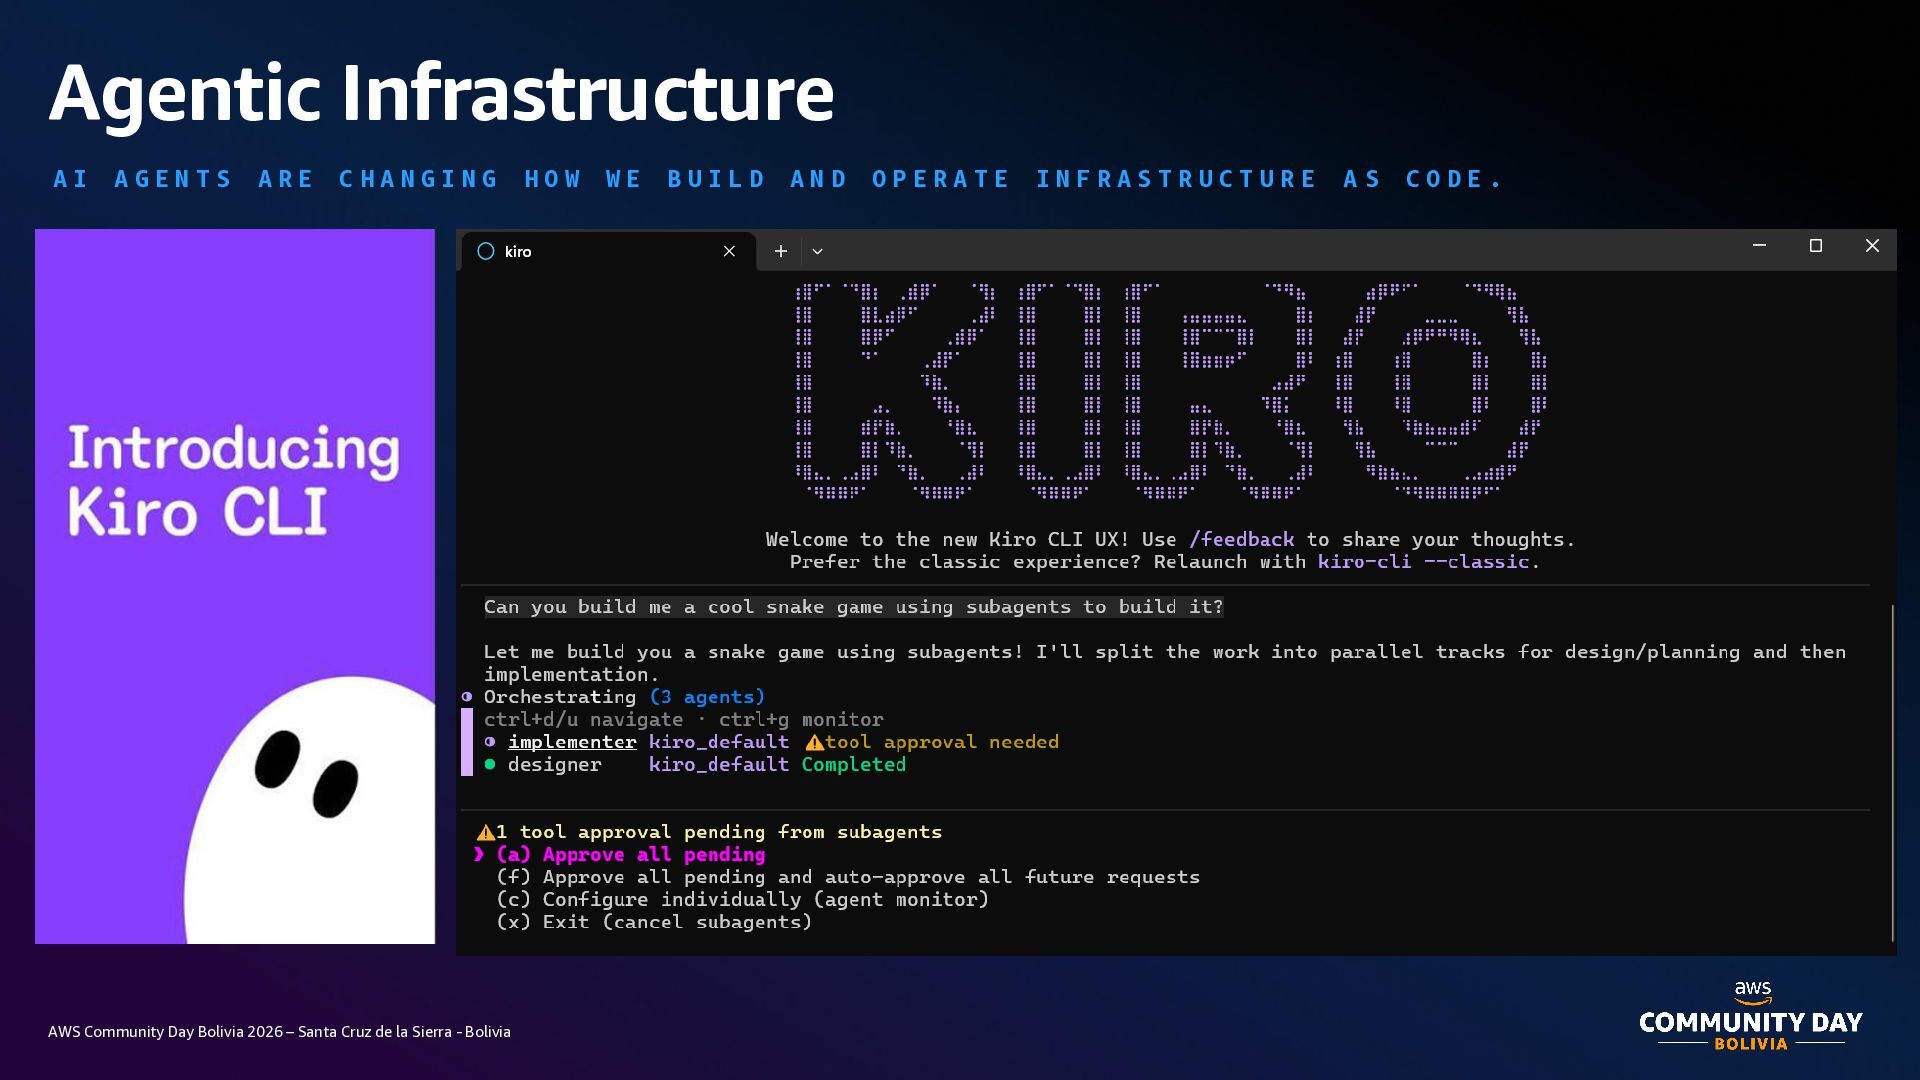The width and height of the screenshot is (1920, 1080).
Task: Click the '(3 agents)' text
Action: 707,697
